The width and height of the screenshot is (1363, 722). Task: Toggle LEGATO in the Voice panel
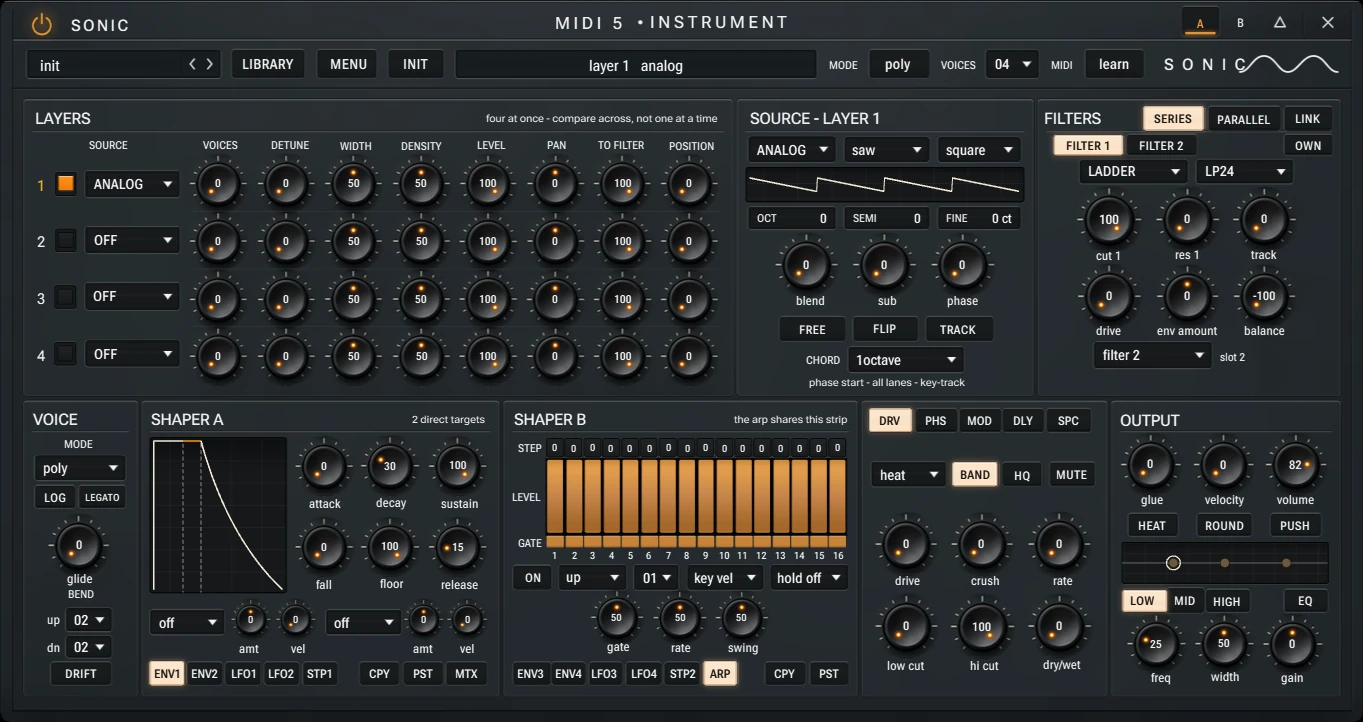click(x=102, y=497)
